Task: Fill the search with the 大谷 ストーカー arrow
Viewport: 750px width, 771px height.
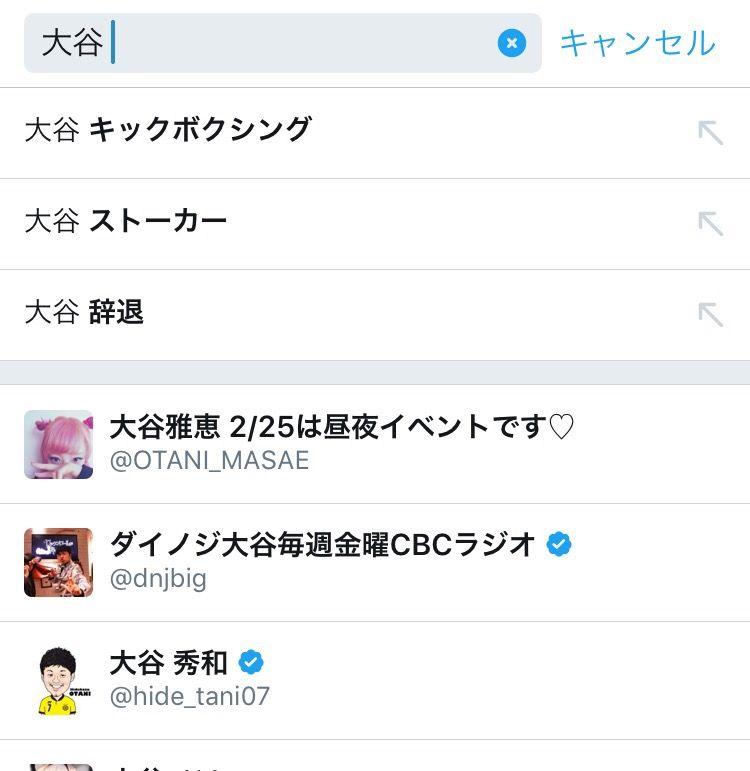Action: [711, 224]
